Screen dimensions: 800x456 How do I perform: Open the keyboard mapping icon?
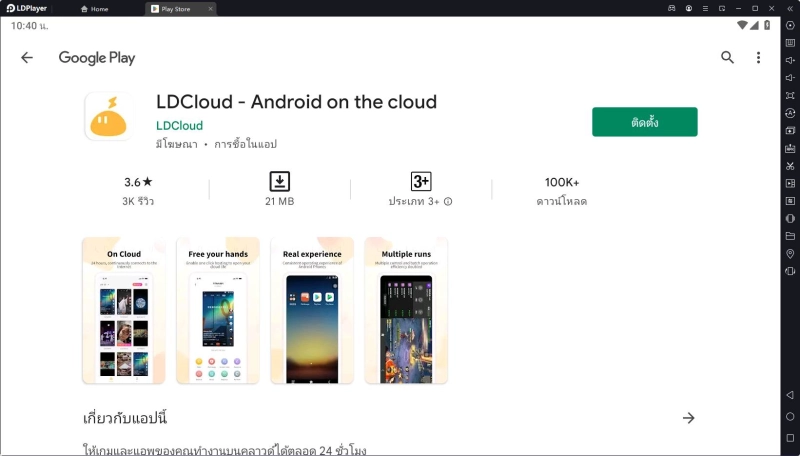[790, 43]
